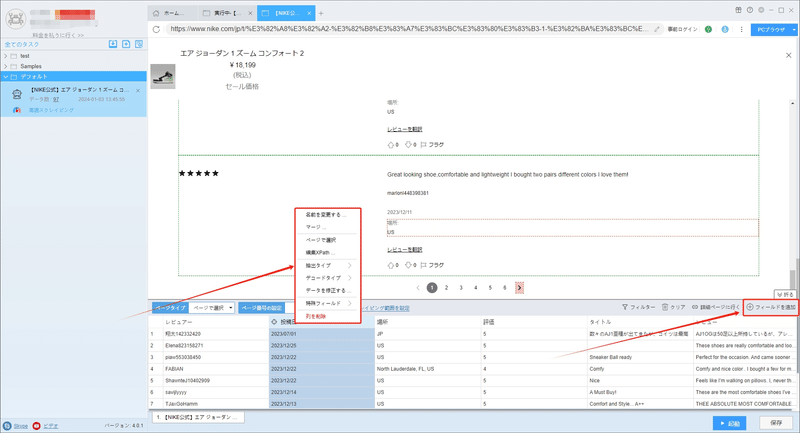Reload the page with the refresh icon
The image size is (800, 433).
157,29
